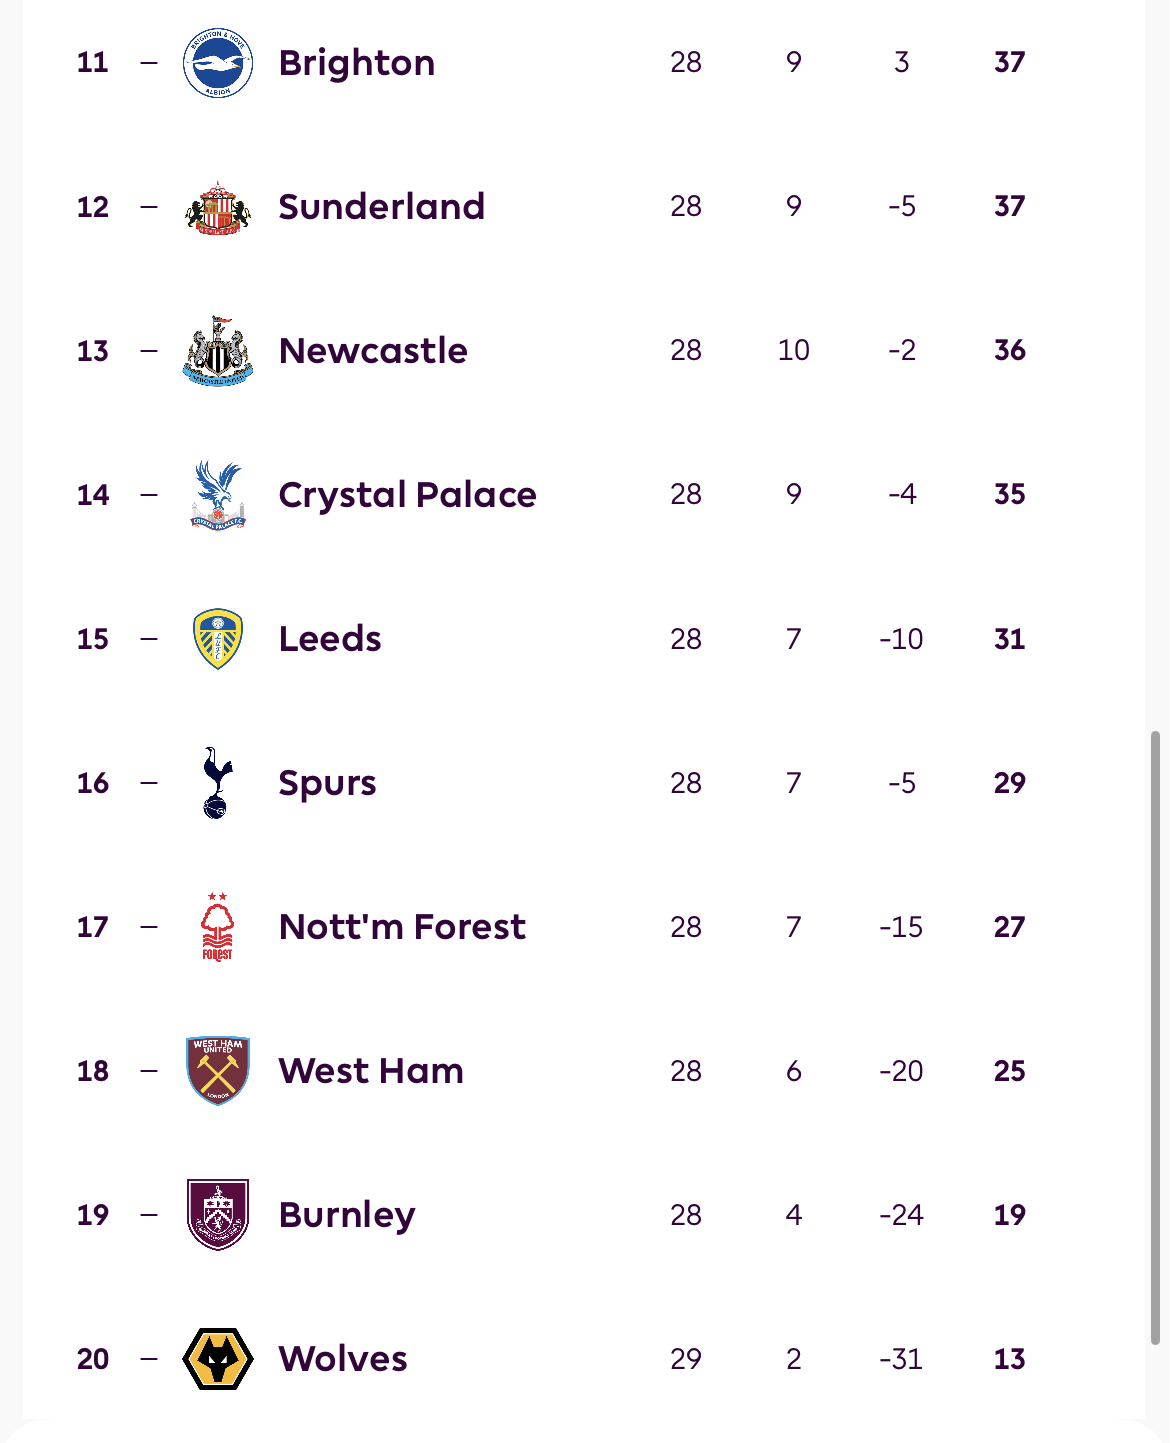This screenshot has height=1443, width=1170.
Task: Click the Wolves wolf head logo
Action: pyautogui.click(x=218, y=1359)
